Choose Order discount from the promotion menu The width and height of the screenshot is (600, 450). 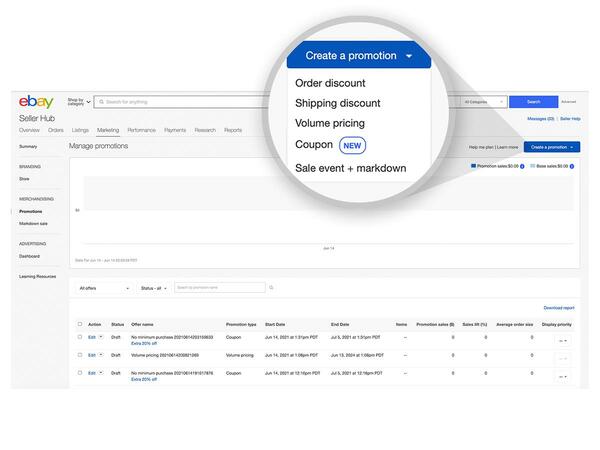[330, 83]
